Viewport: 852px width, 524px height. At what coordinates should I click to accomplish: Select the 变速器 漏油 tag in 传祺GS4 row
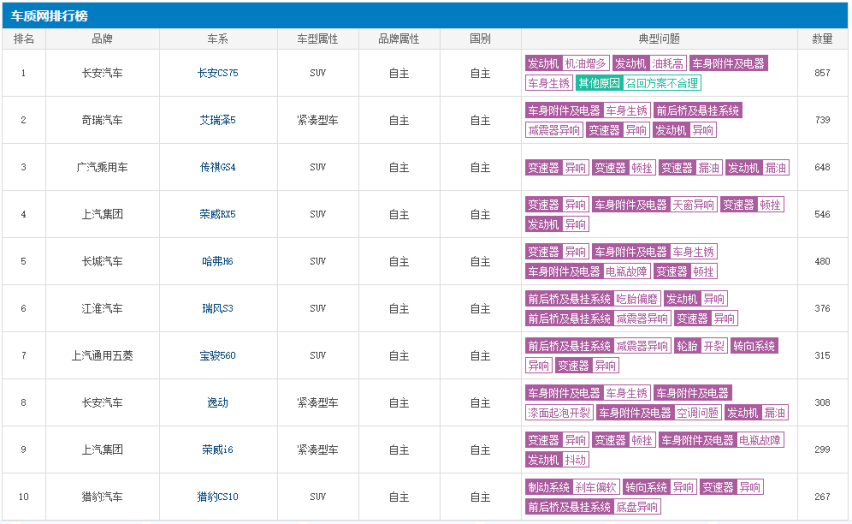point(691,168)
